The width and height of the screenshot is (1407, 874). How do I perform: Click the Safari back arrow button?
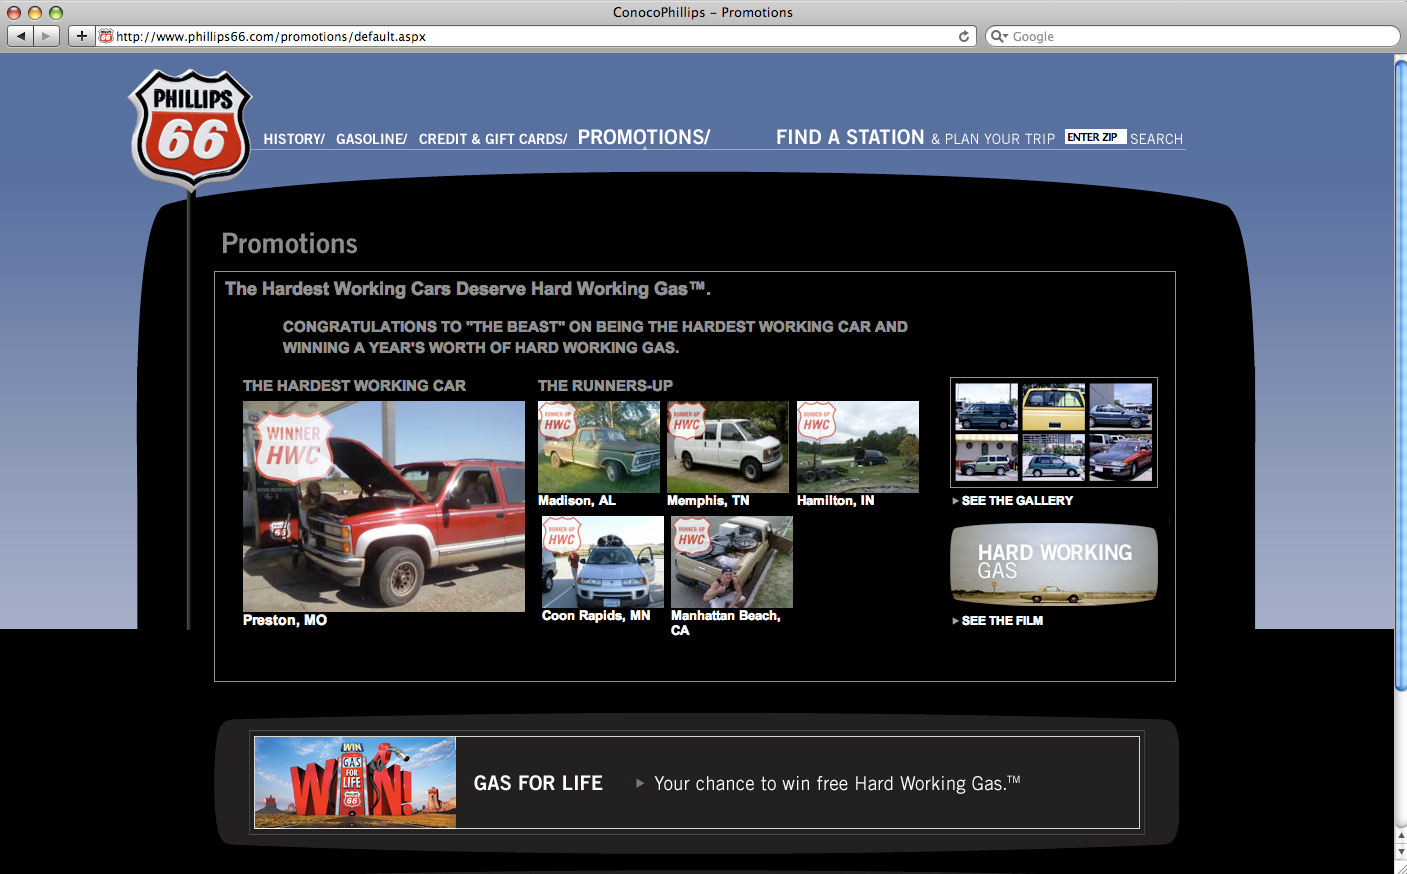click(x=20, y=36)
